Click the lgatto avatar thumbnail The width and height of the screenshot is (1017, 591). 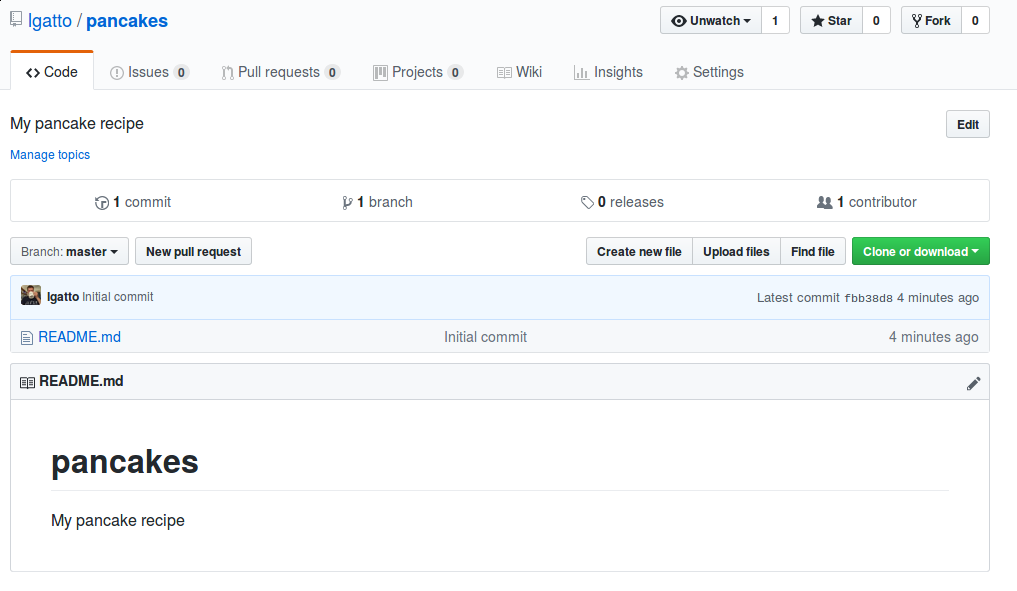pyautogui.click(x=30, y=296)
